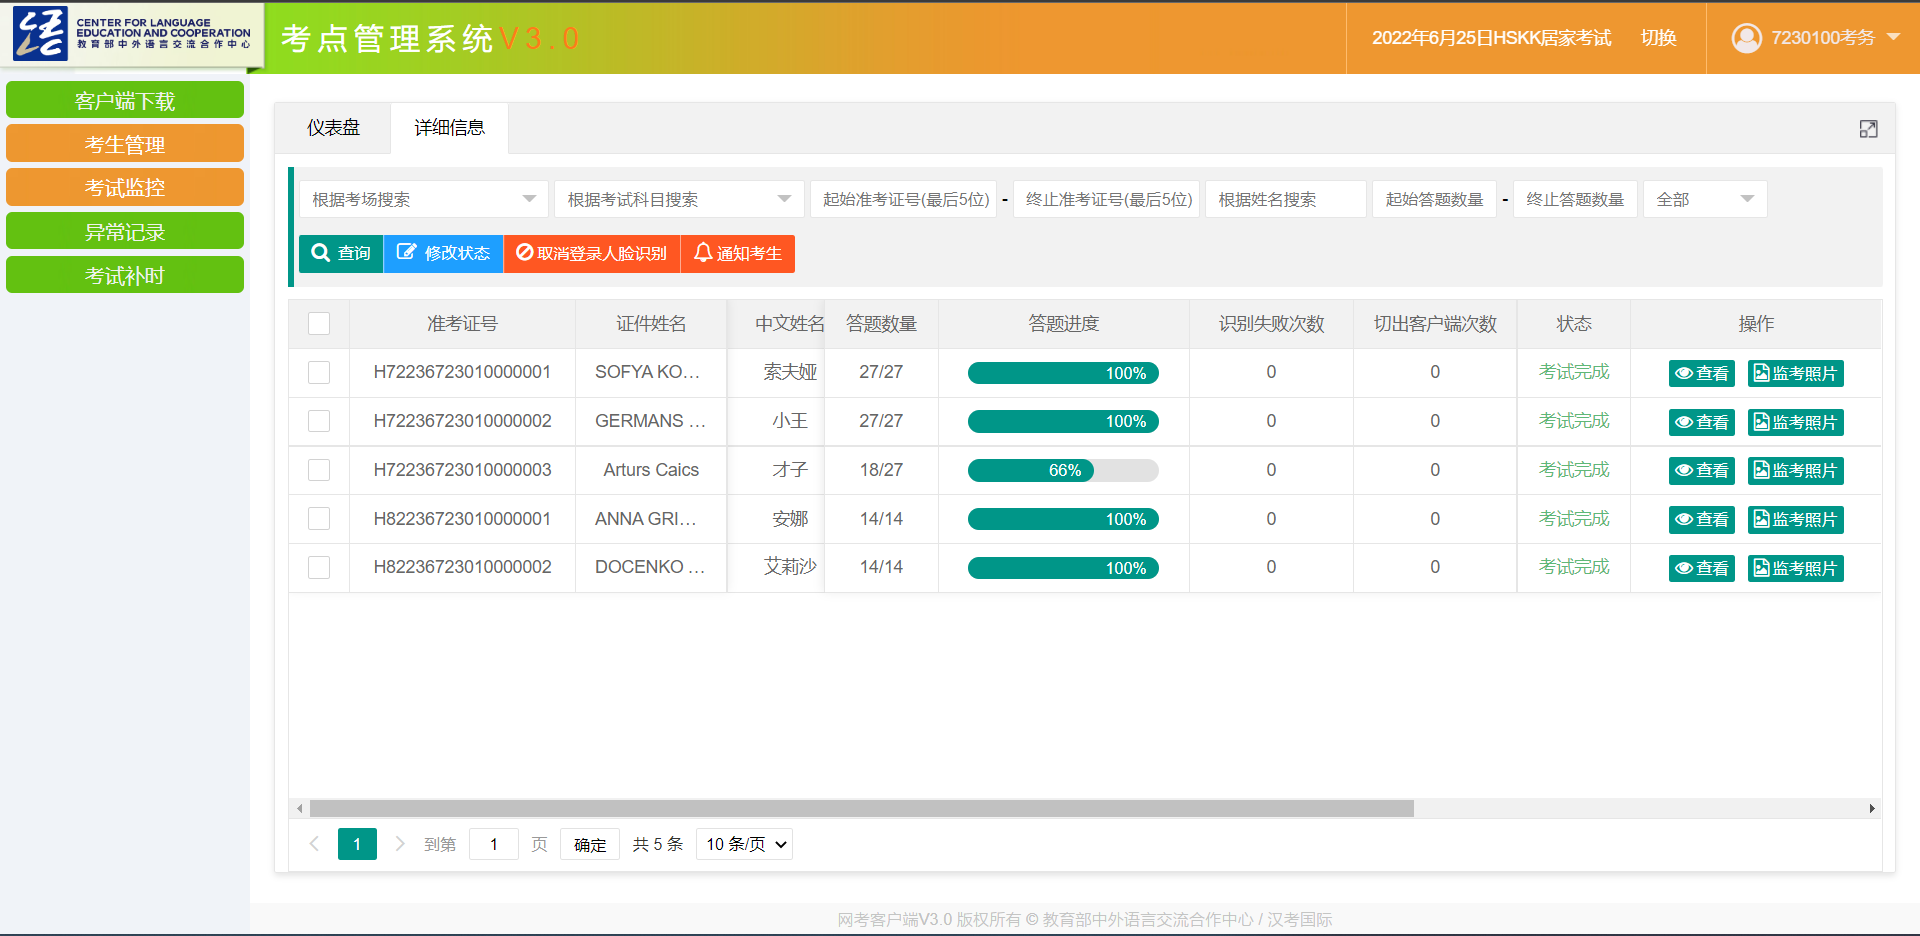The width and height of the screenshot is (1920, 936).
Task: Click 取消登录人脸识别 cancel face recognition button
Action: coord(591,254)
